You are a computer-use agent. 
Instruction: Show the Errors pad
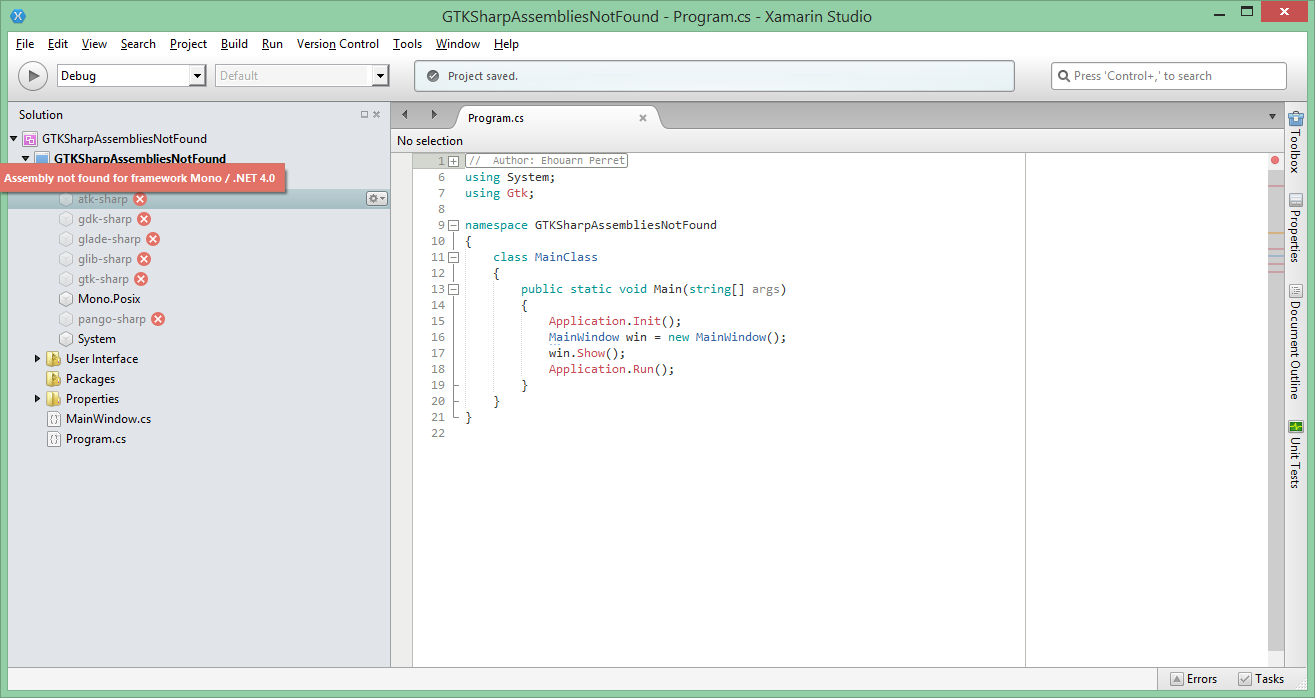pos(1193,679)
